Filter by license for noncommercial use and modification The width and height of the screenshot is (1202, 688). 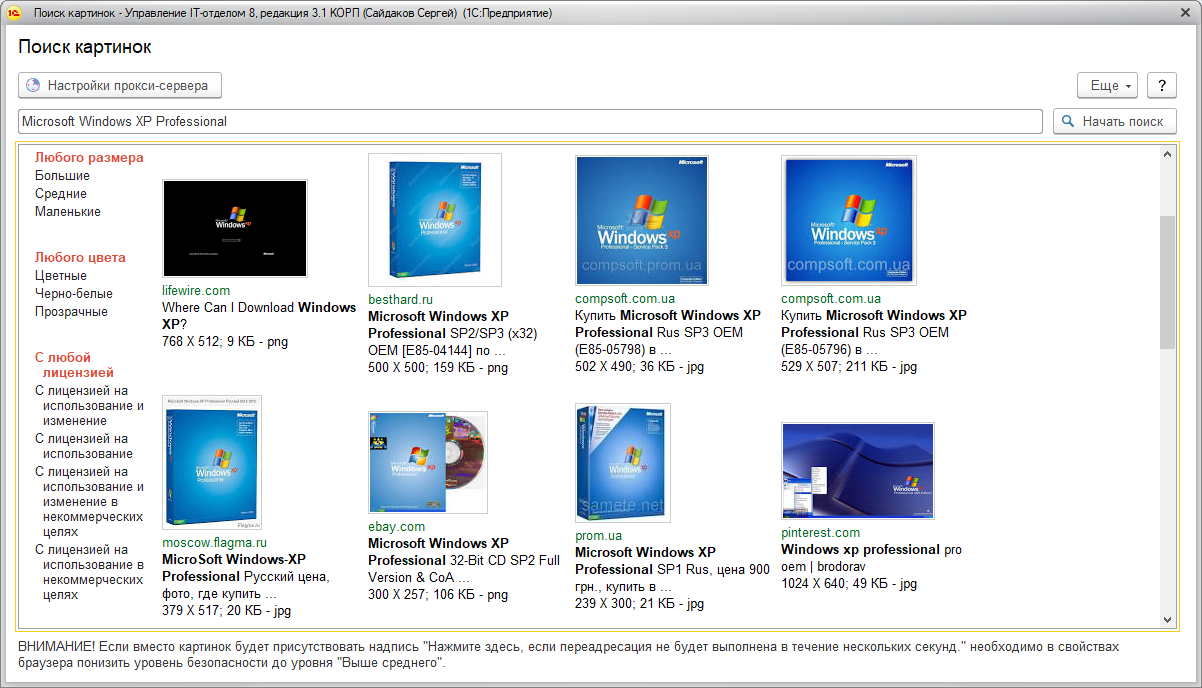pos(90,501)
